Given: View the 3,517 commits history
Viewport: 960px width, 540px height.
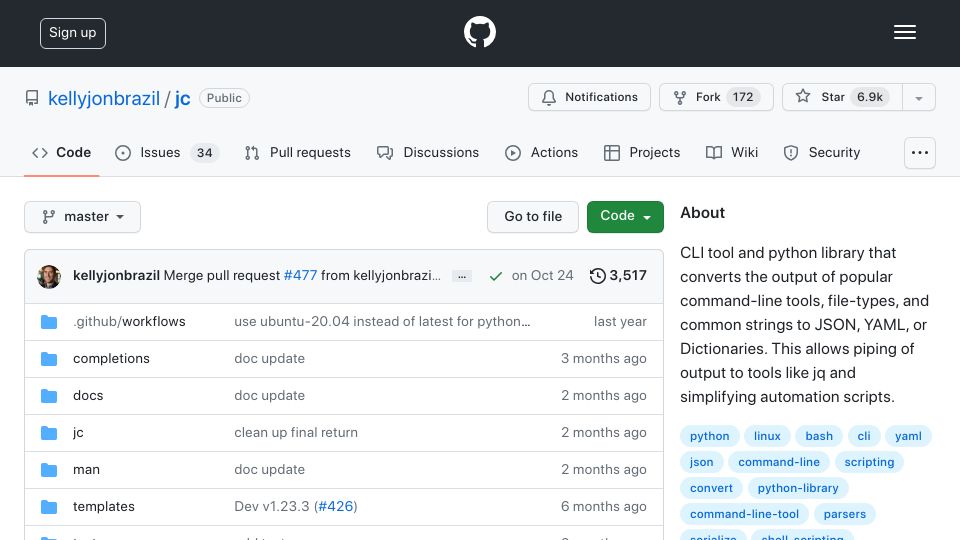Looking at the screenshot, I should click(618, 276).
